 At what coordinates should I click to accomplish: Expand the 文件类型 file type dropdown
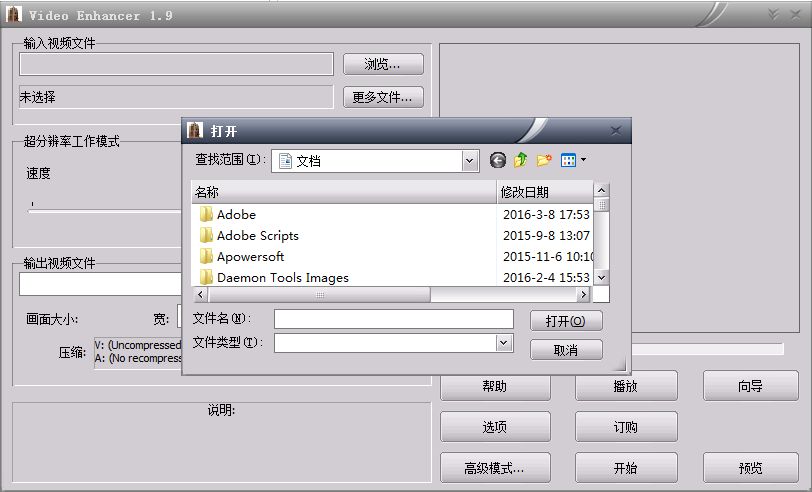coord(503,343)
